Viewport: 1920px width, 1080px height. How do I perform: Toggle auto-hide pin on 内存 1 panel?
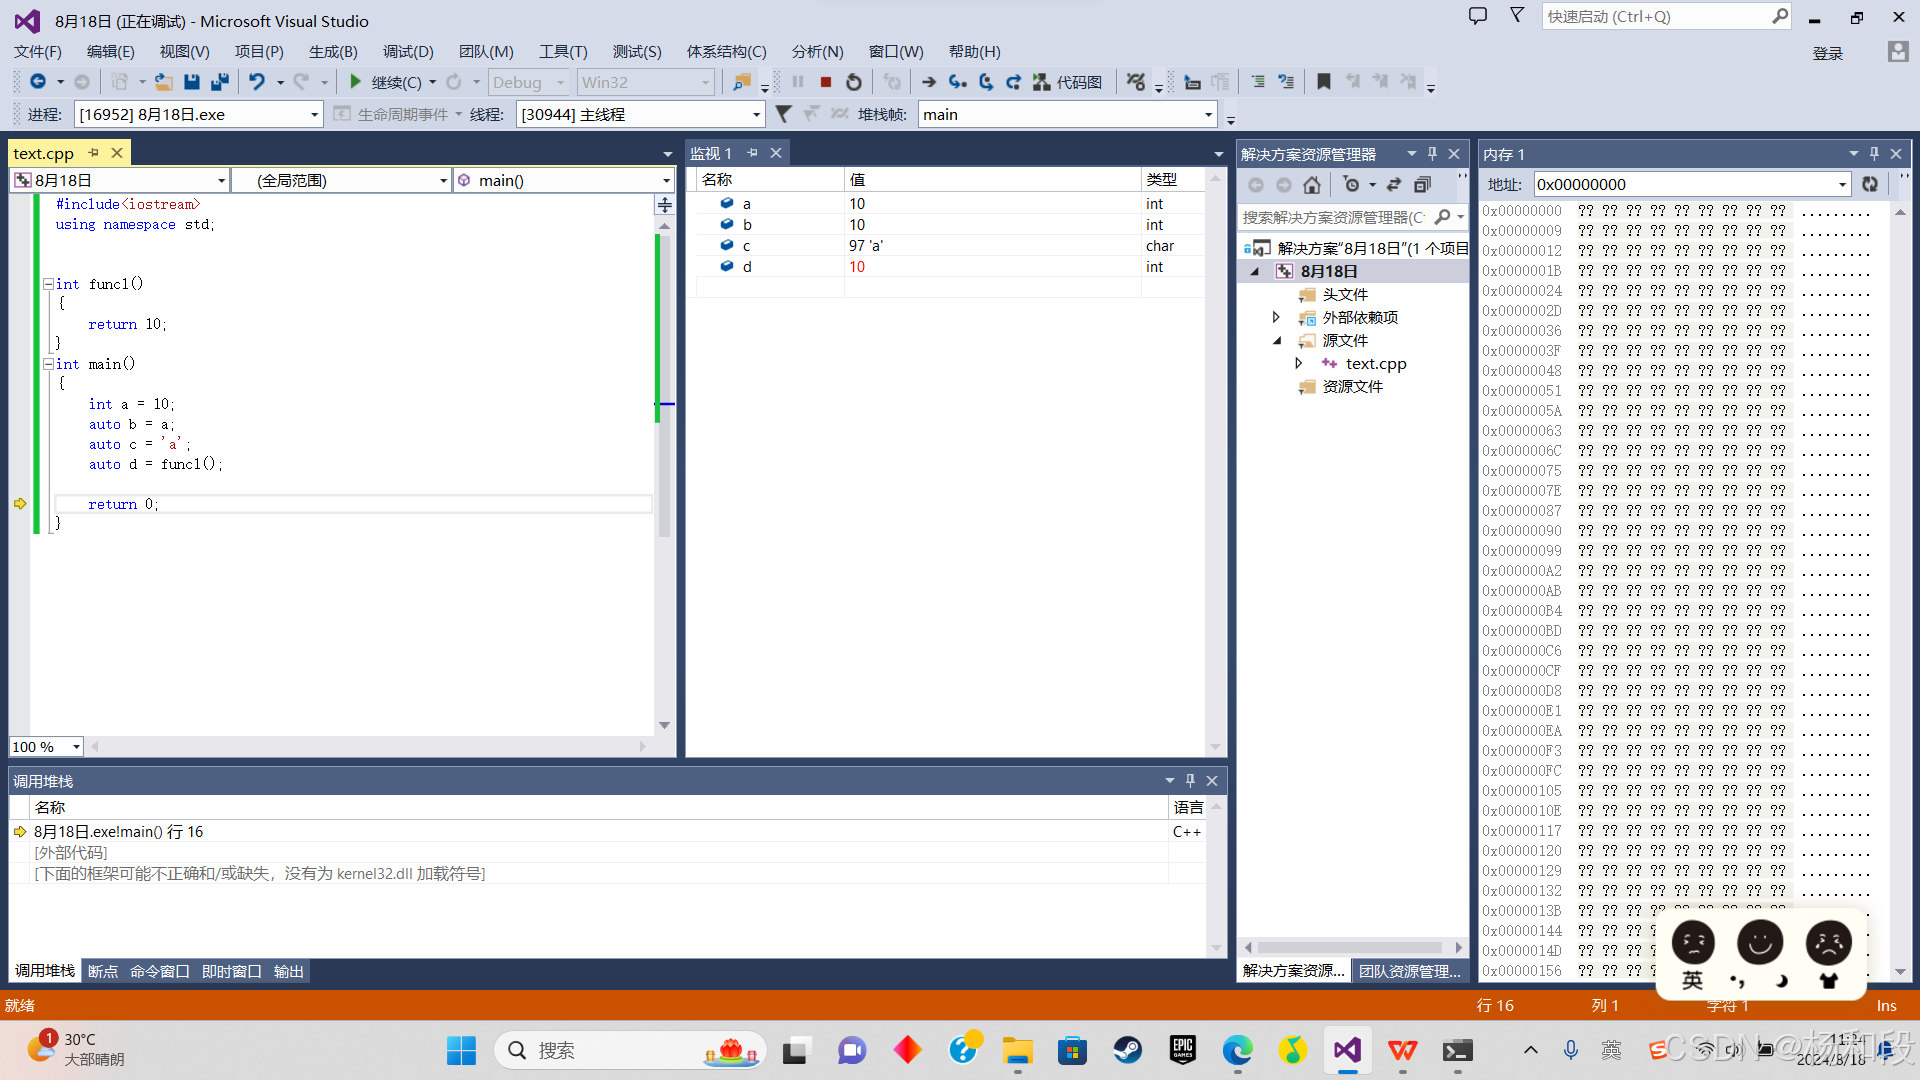(x=1874, y=153)
